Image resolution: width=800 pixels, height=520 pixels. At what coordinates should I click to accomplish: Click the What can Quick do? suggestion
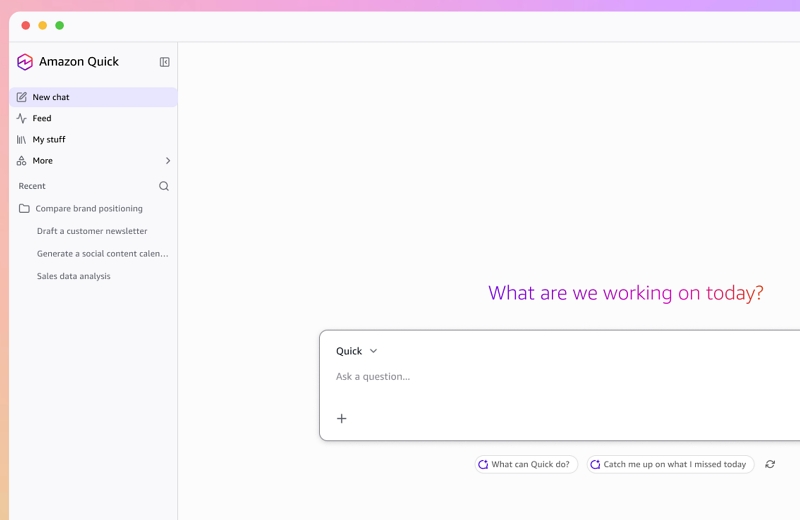(526, 464)
